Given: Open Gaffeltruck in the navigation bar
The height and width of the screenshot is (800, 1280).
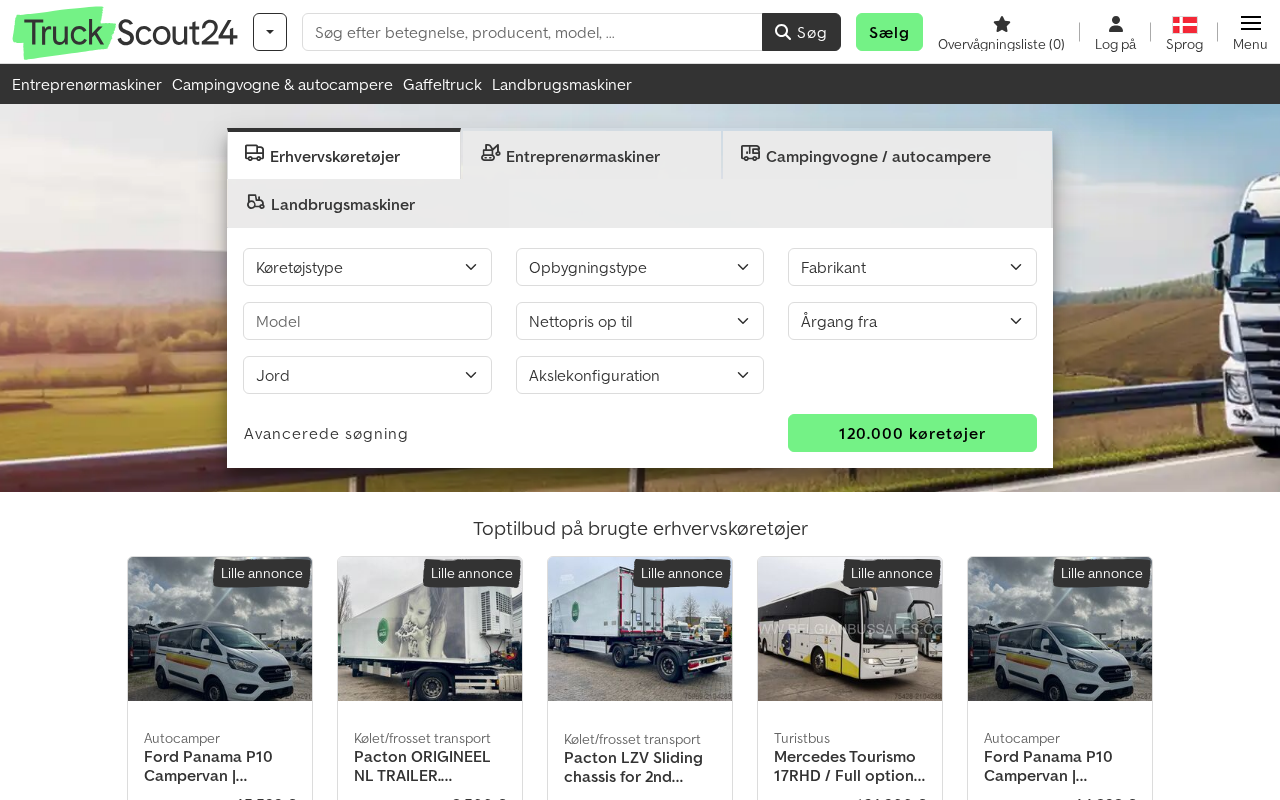Looking at the screenshot, I should [442, 84].
